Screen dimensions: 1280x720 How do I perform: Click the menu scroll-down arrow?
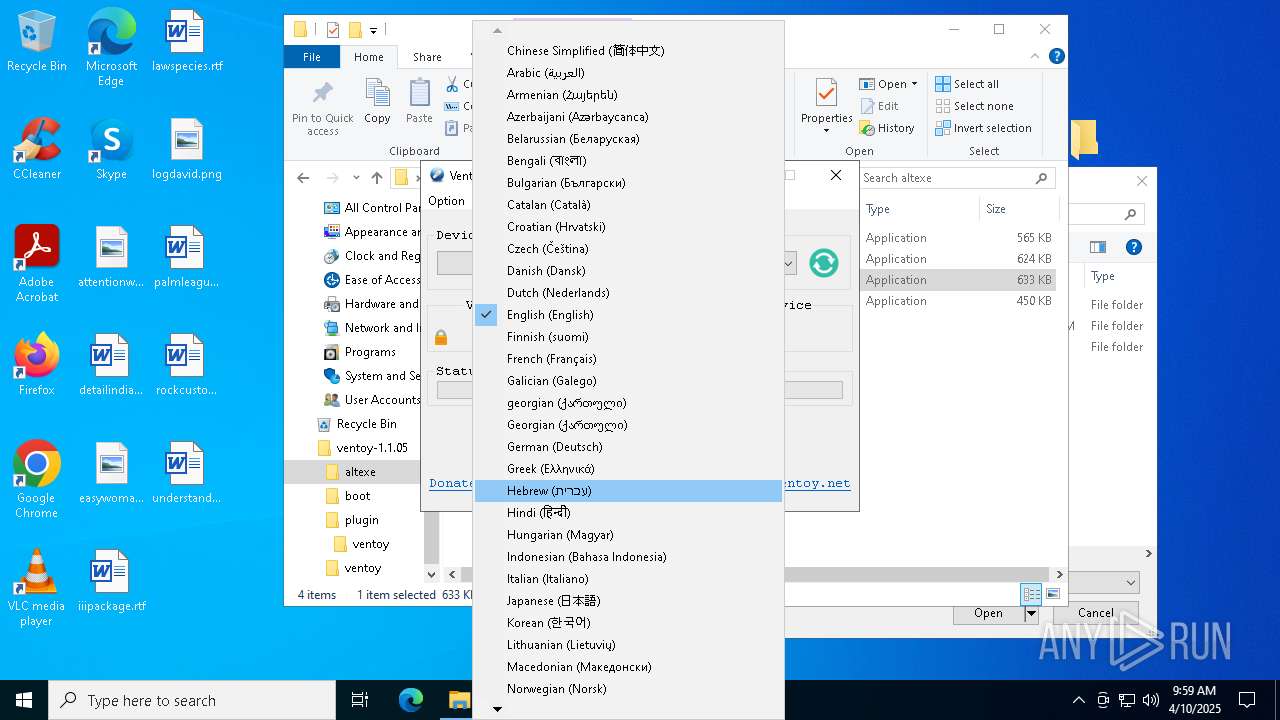tap(497, 709)
